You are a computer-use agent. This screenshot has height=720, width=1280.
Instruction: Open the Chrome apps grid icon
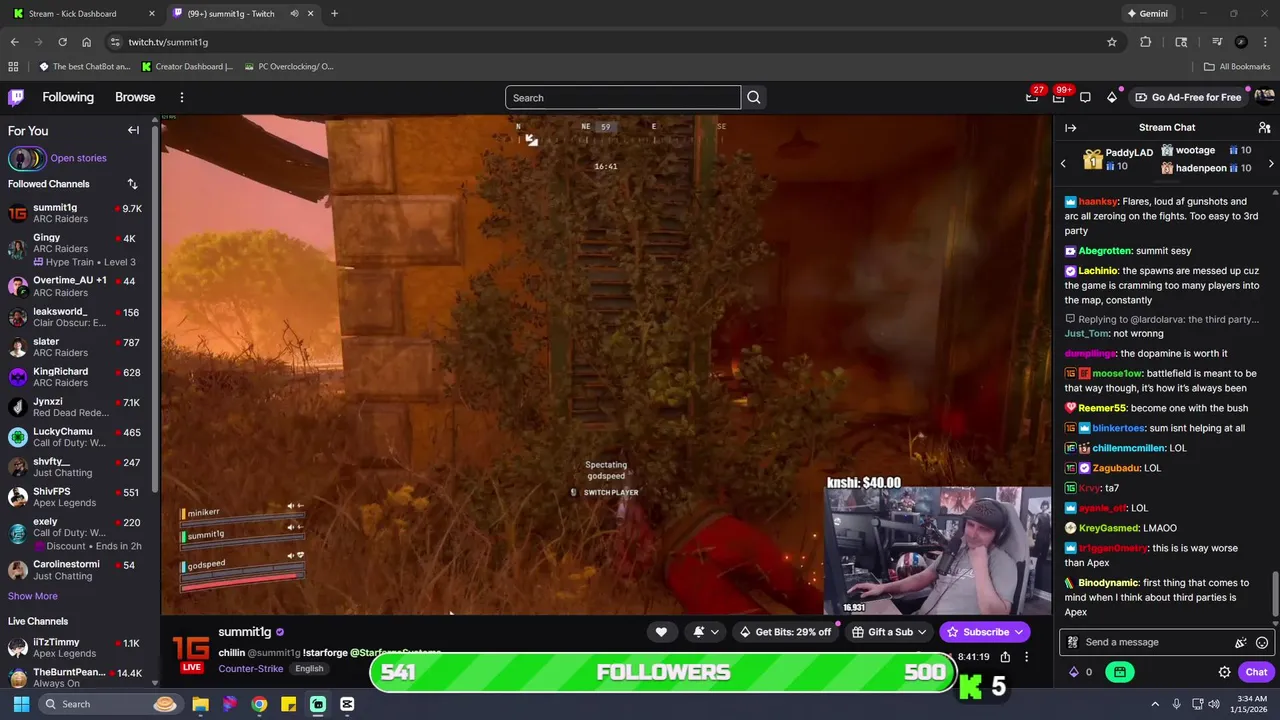[x=13, y=67]
